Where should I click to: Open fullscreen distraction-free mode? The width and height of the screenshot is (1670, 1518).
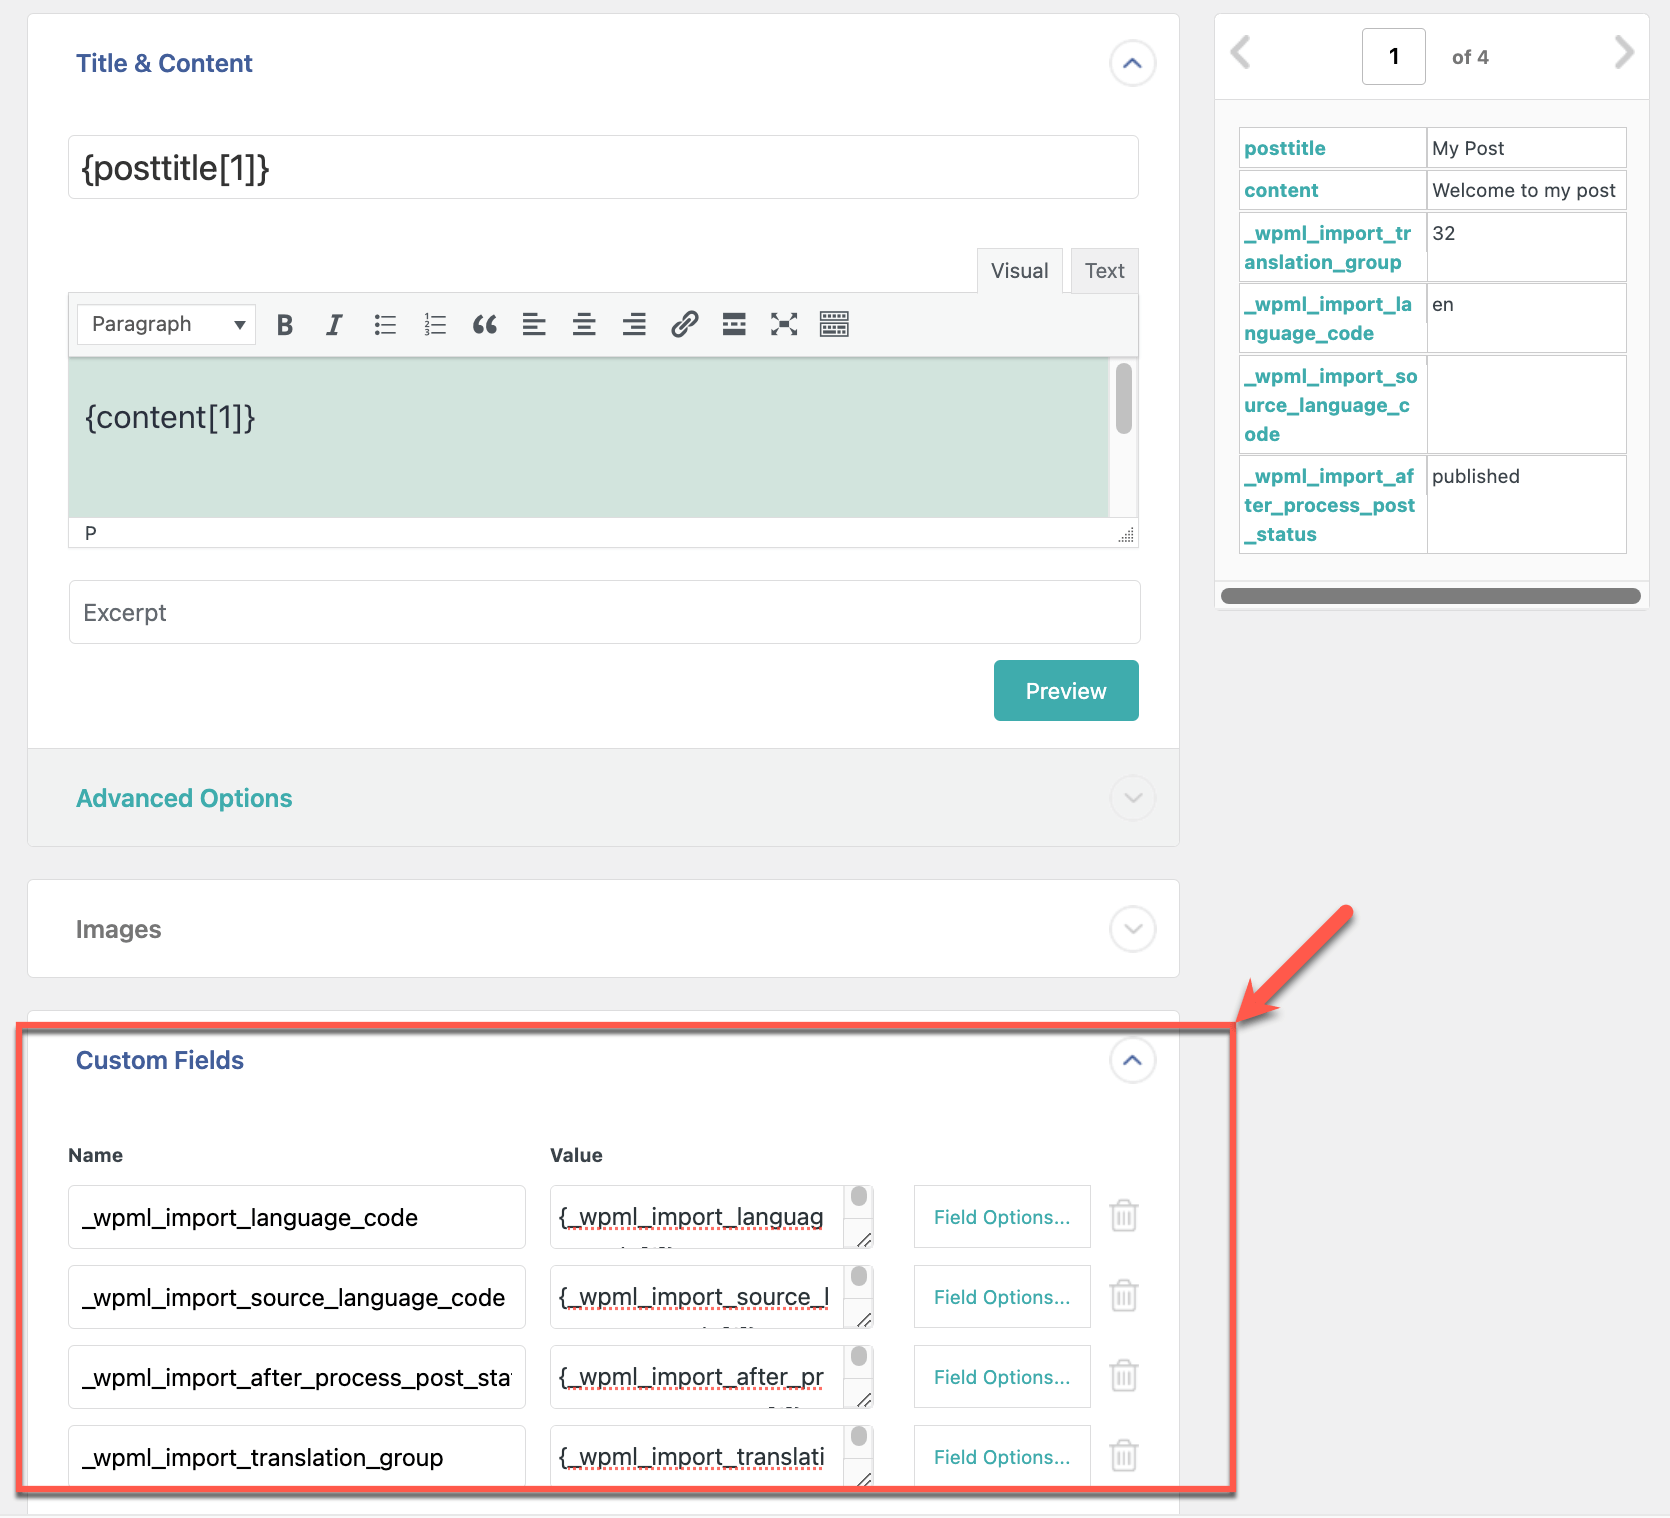pos(784,324)
